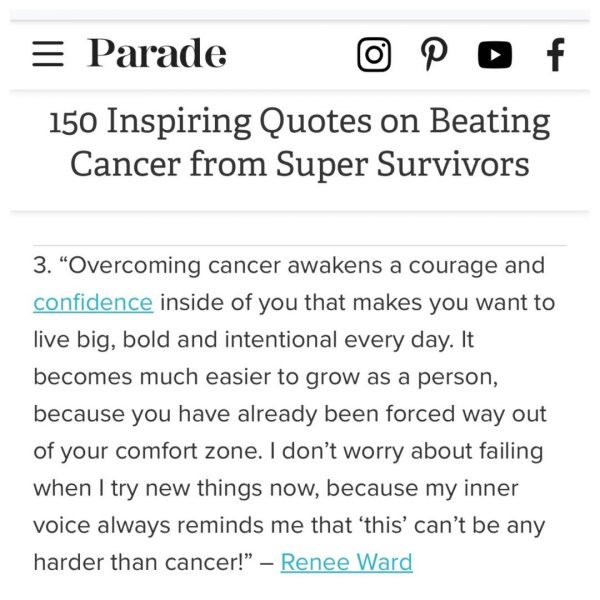
Task: Click the Parade logo
Action: pyautogui.click(x=156, y=53)
